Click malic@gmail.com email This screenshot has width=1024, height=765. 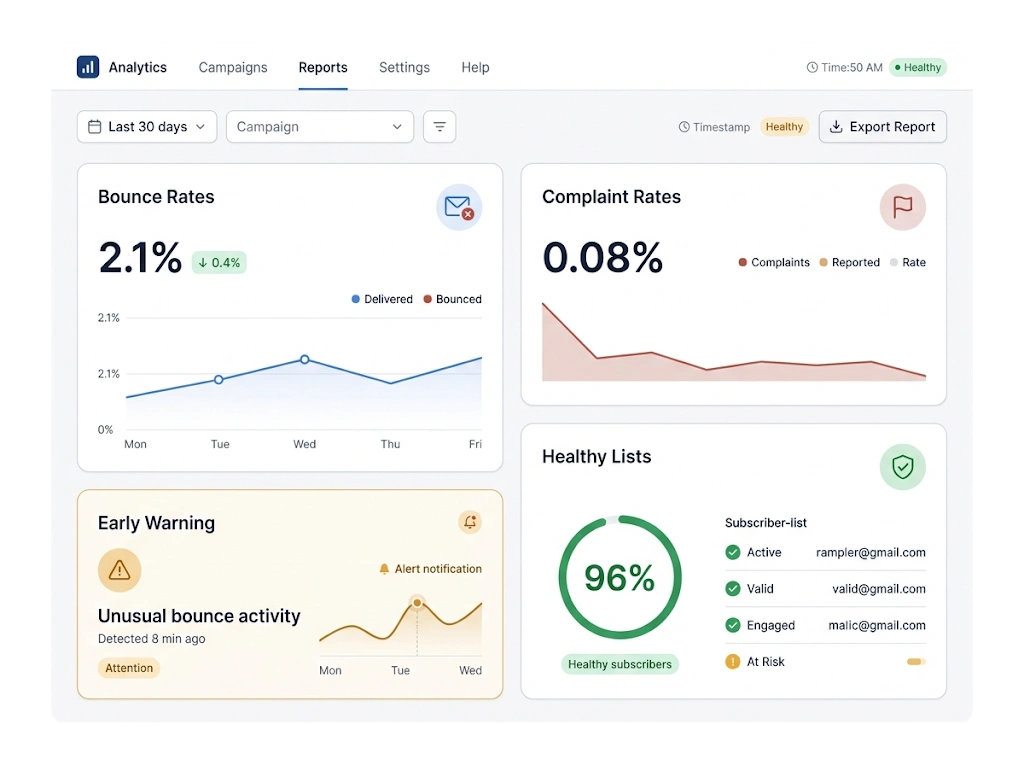click(876, 625)
